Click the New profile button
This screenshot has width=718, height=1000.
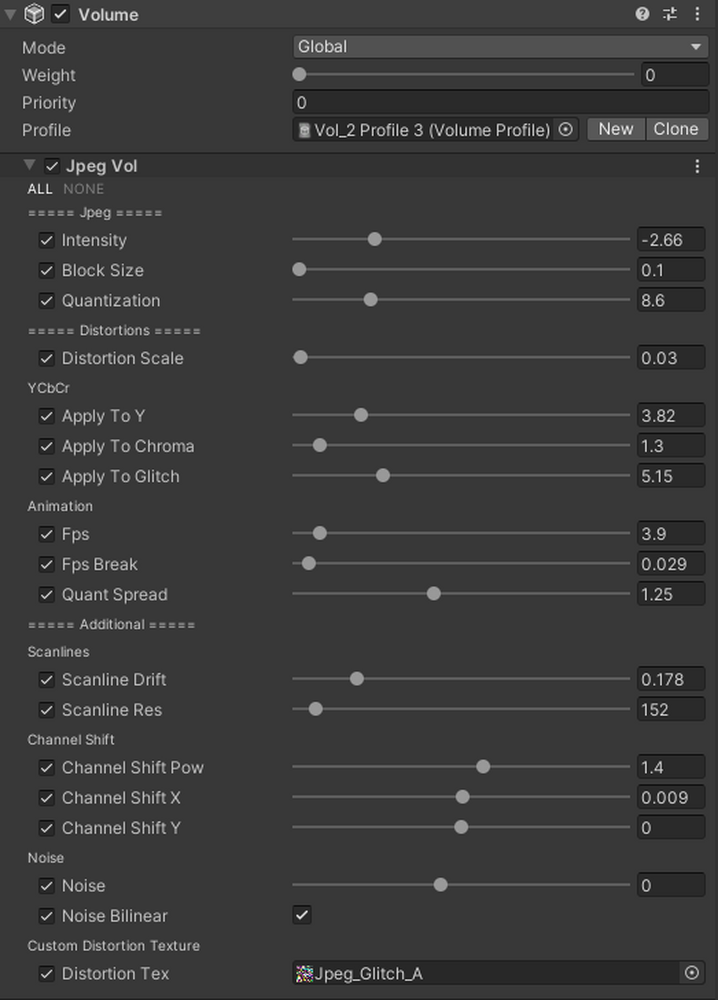616,129
